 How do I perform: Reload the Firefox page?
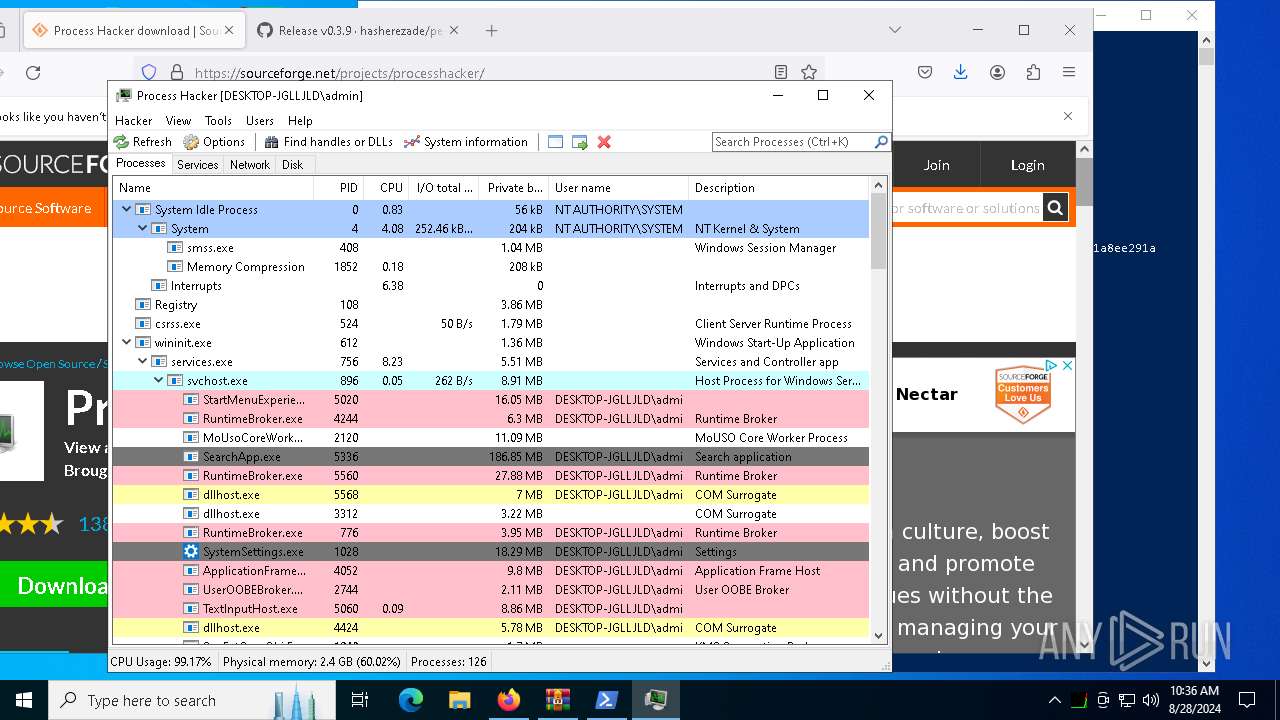[33, 72]
